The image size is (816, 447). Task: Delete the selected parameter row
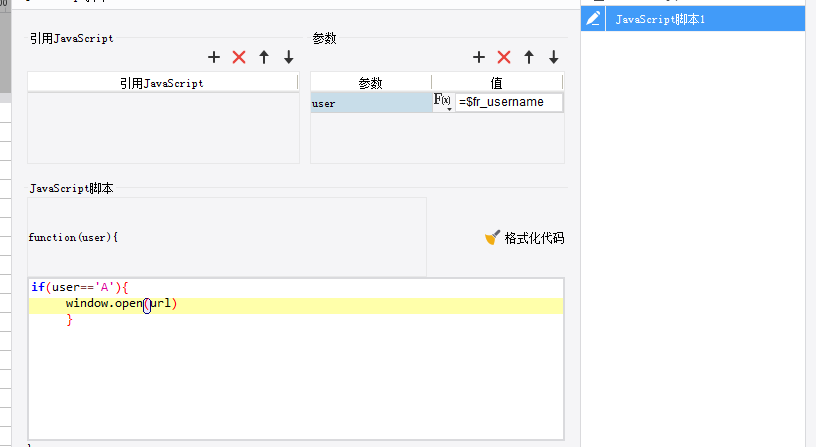pyautogui.click(x=504, y=57)
